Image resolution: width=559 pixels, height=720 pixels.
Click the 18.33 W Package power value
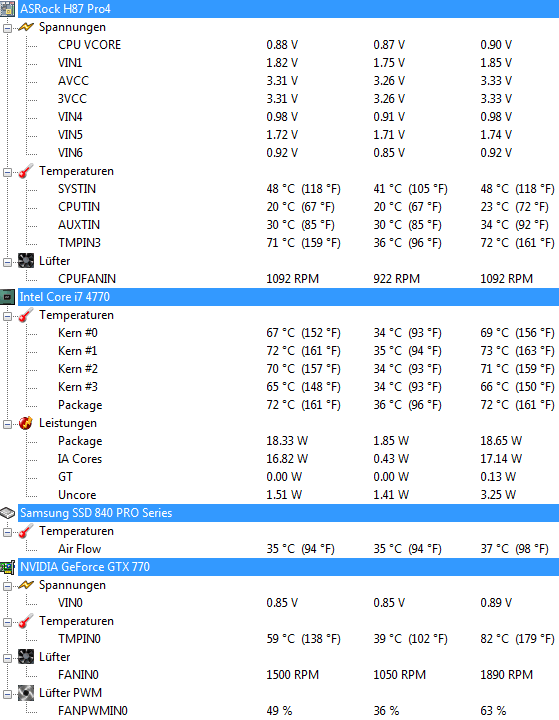(x=287, y=441)
